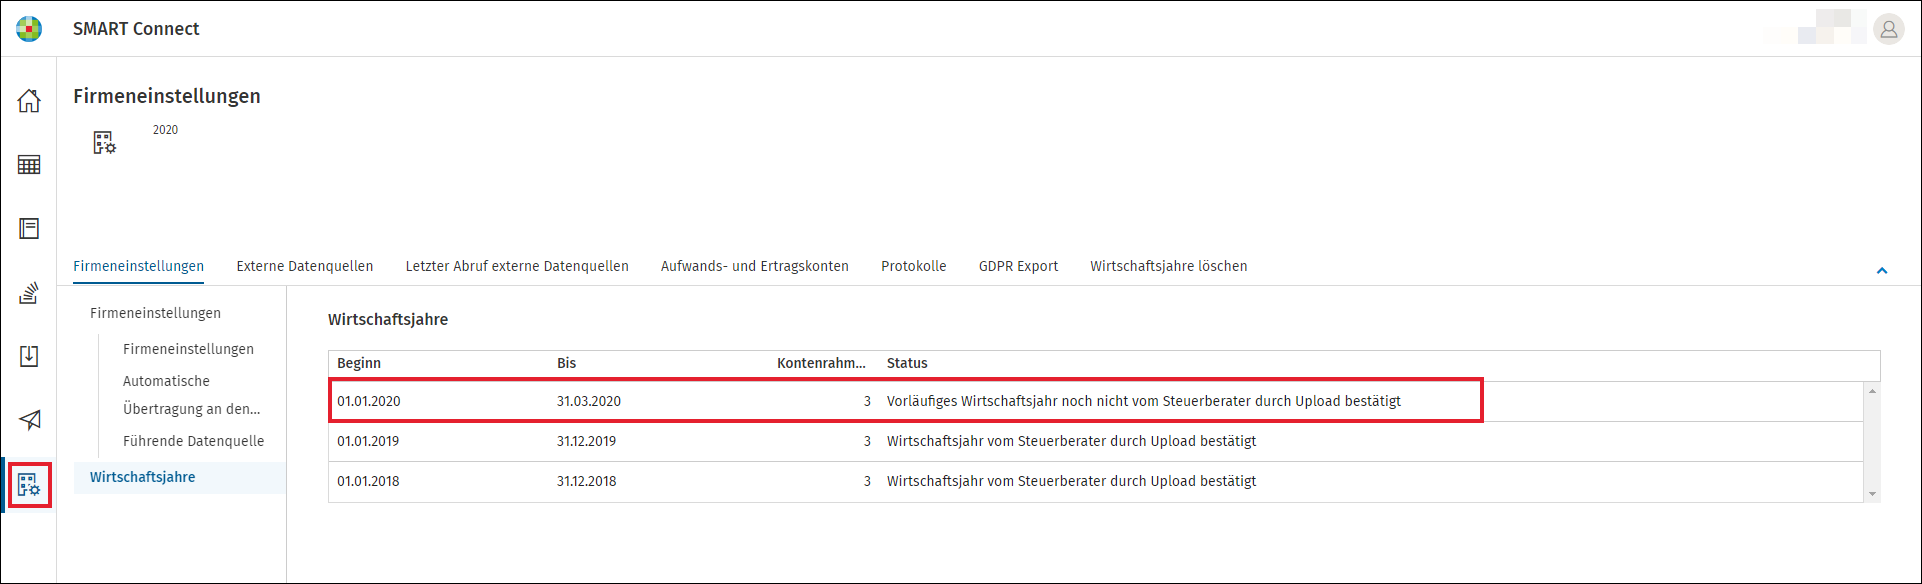Open the home icon in sidebar
This screenshot has height=584, width=1922.
pos(29,101)
